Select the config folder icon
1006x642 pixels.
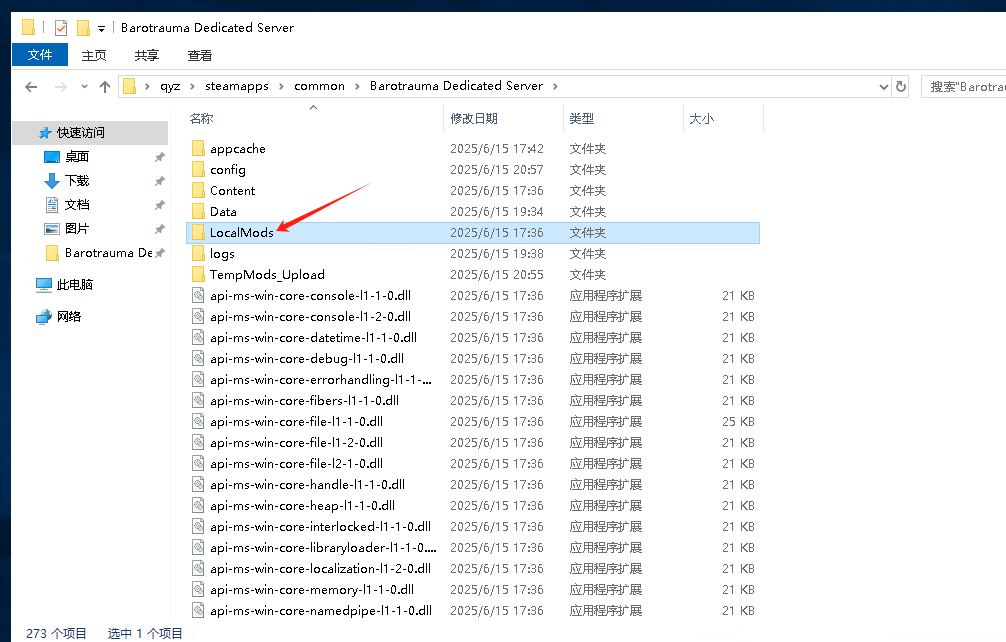pos(198,170)
